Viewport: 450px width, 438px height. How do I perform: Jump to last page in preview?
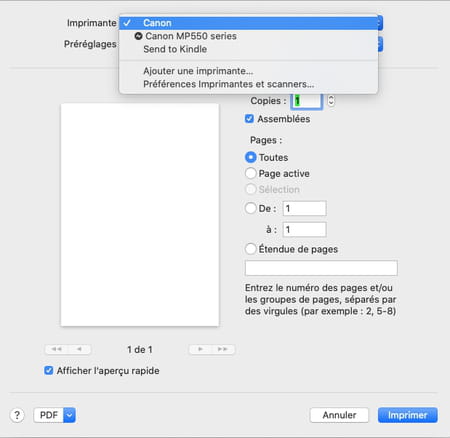click(223, 349)
